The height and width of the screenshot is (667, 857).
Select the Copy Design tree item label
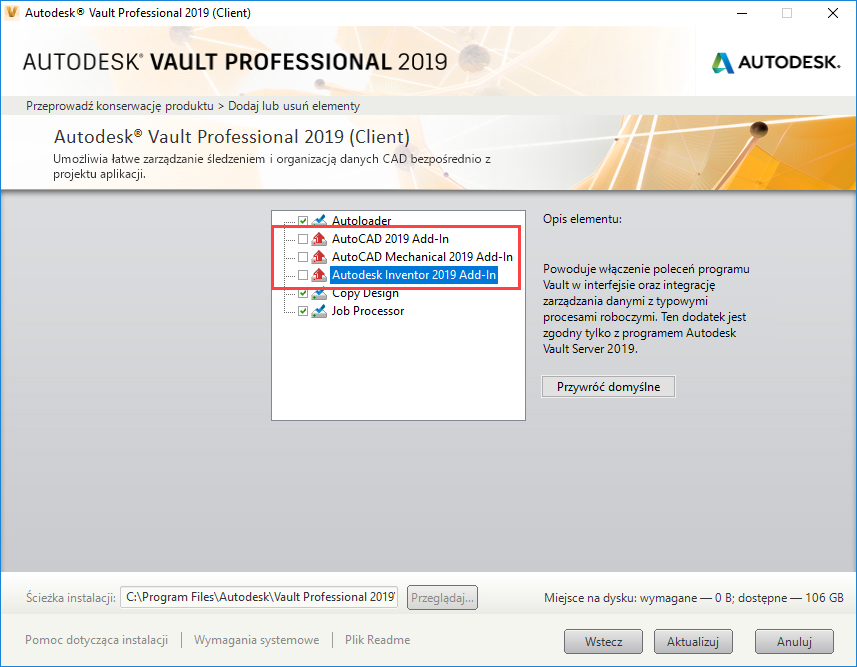coord(365,293)
